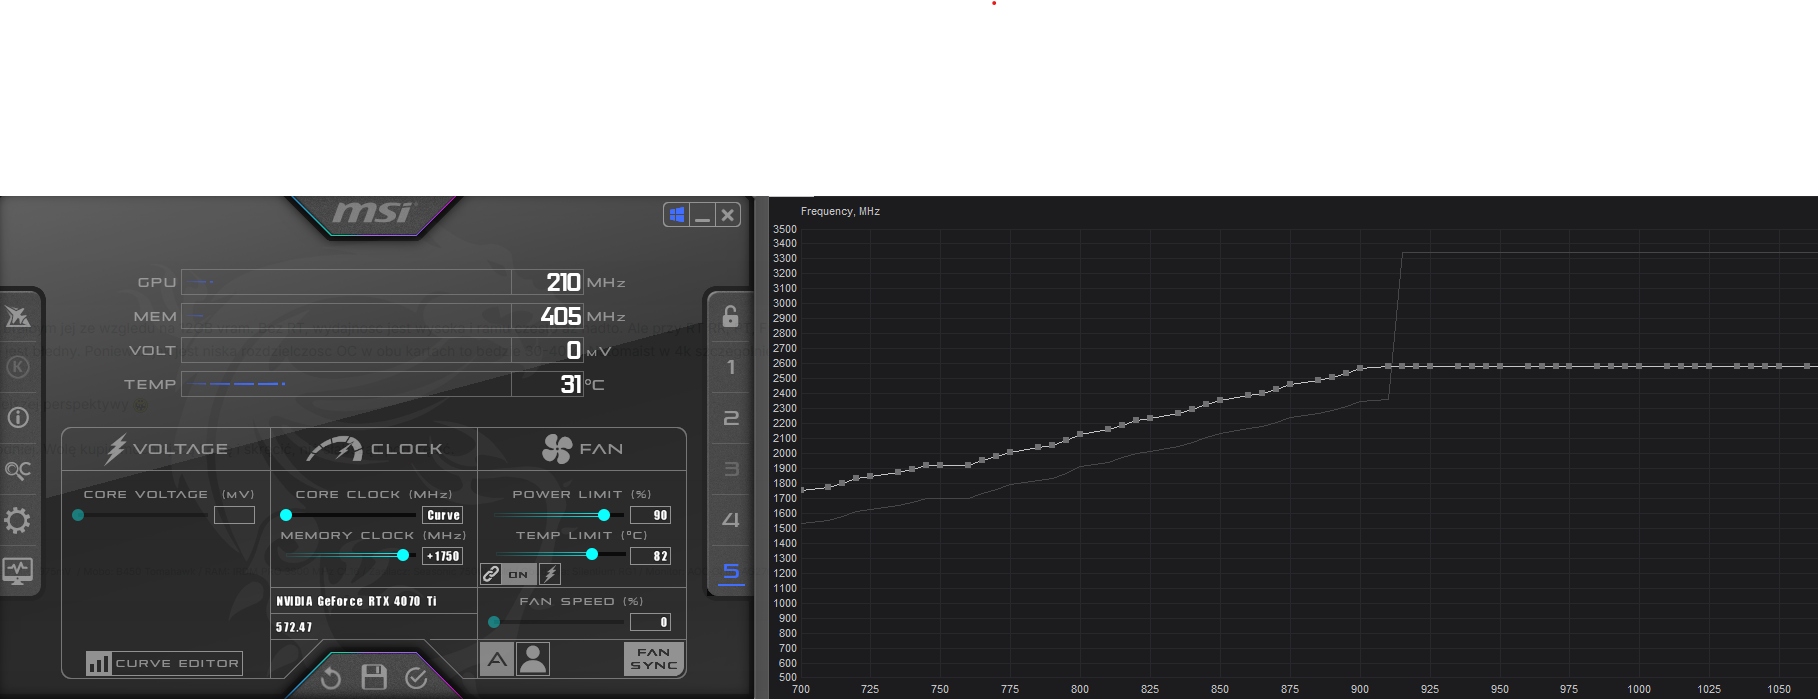Screen dimensions: 1818x699
Task: Click the core voltage value field
Action: click(234, 515)
